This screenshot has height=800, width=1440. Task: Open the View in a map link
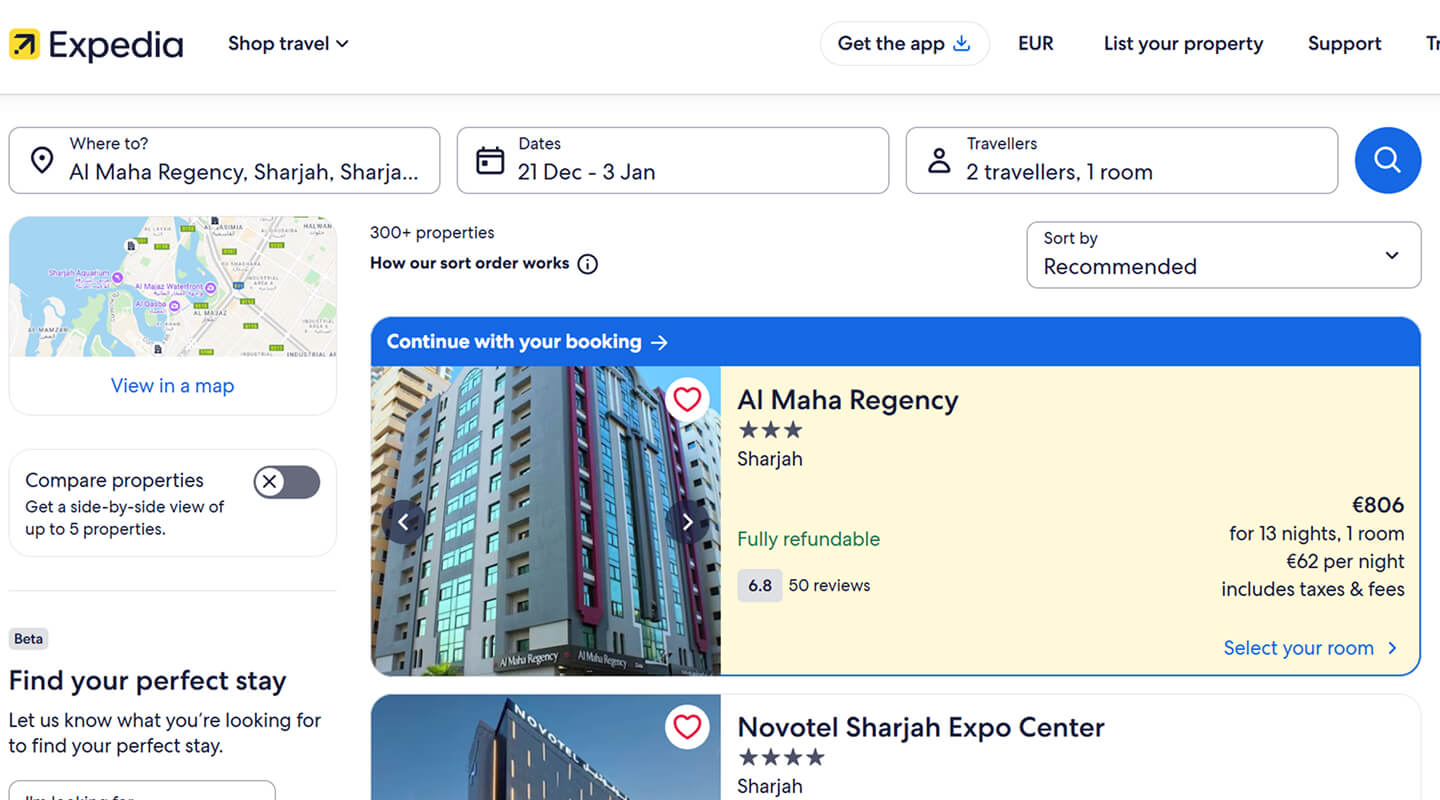point(173,386)
